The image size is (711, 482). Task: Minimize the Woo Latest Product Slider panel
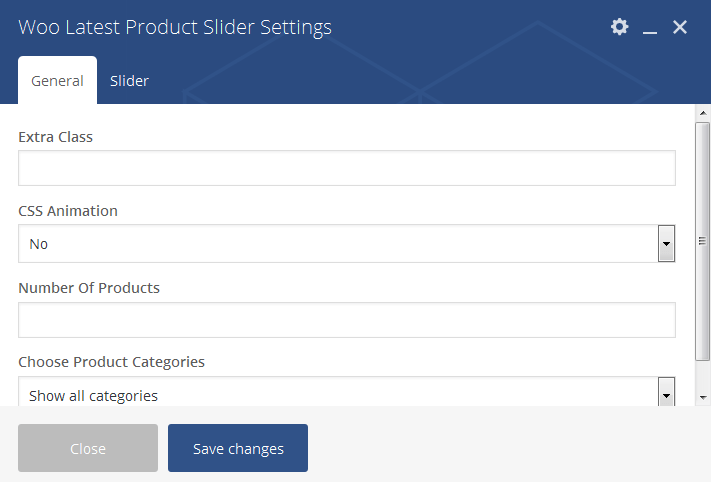[650, 28]
